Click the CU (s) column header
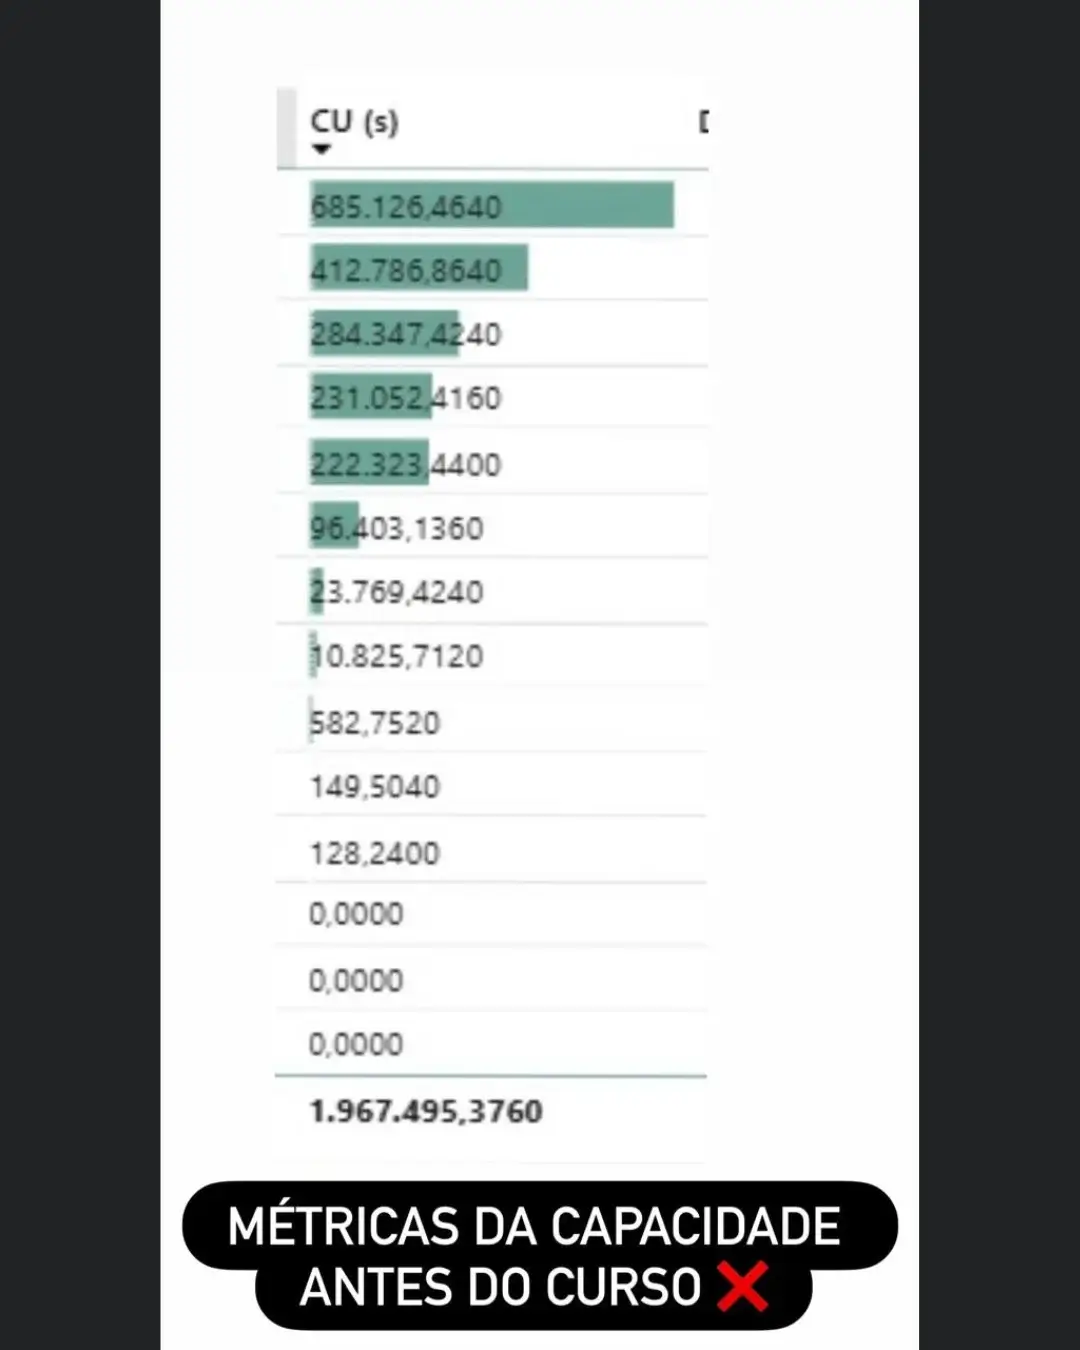This screenshot has width=1080, height=1350. tap(354, 122)
